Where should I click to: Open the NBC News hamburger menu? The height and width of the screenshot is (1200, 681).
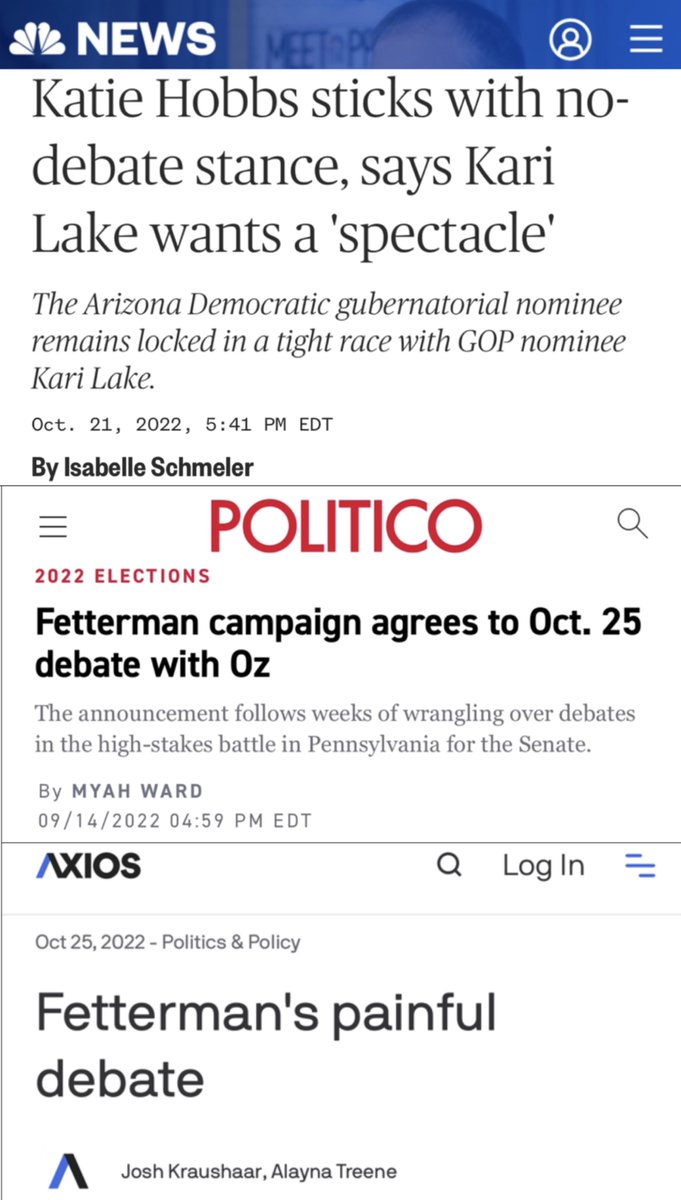pos(645,38)
